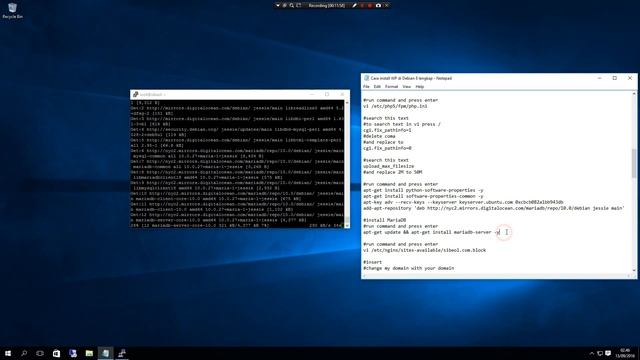
Task: Open the Recycle Bin desktop icon
Action: 12,10
